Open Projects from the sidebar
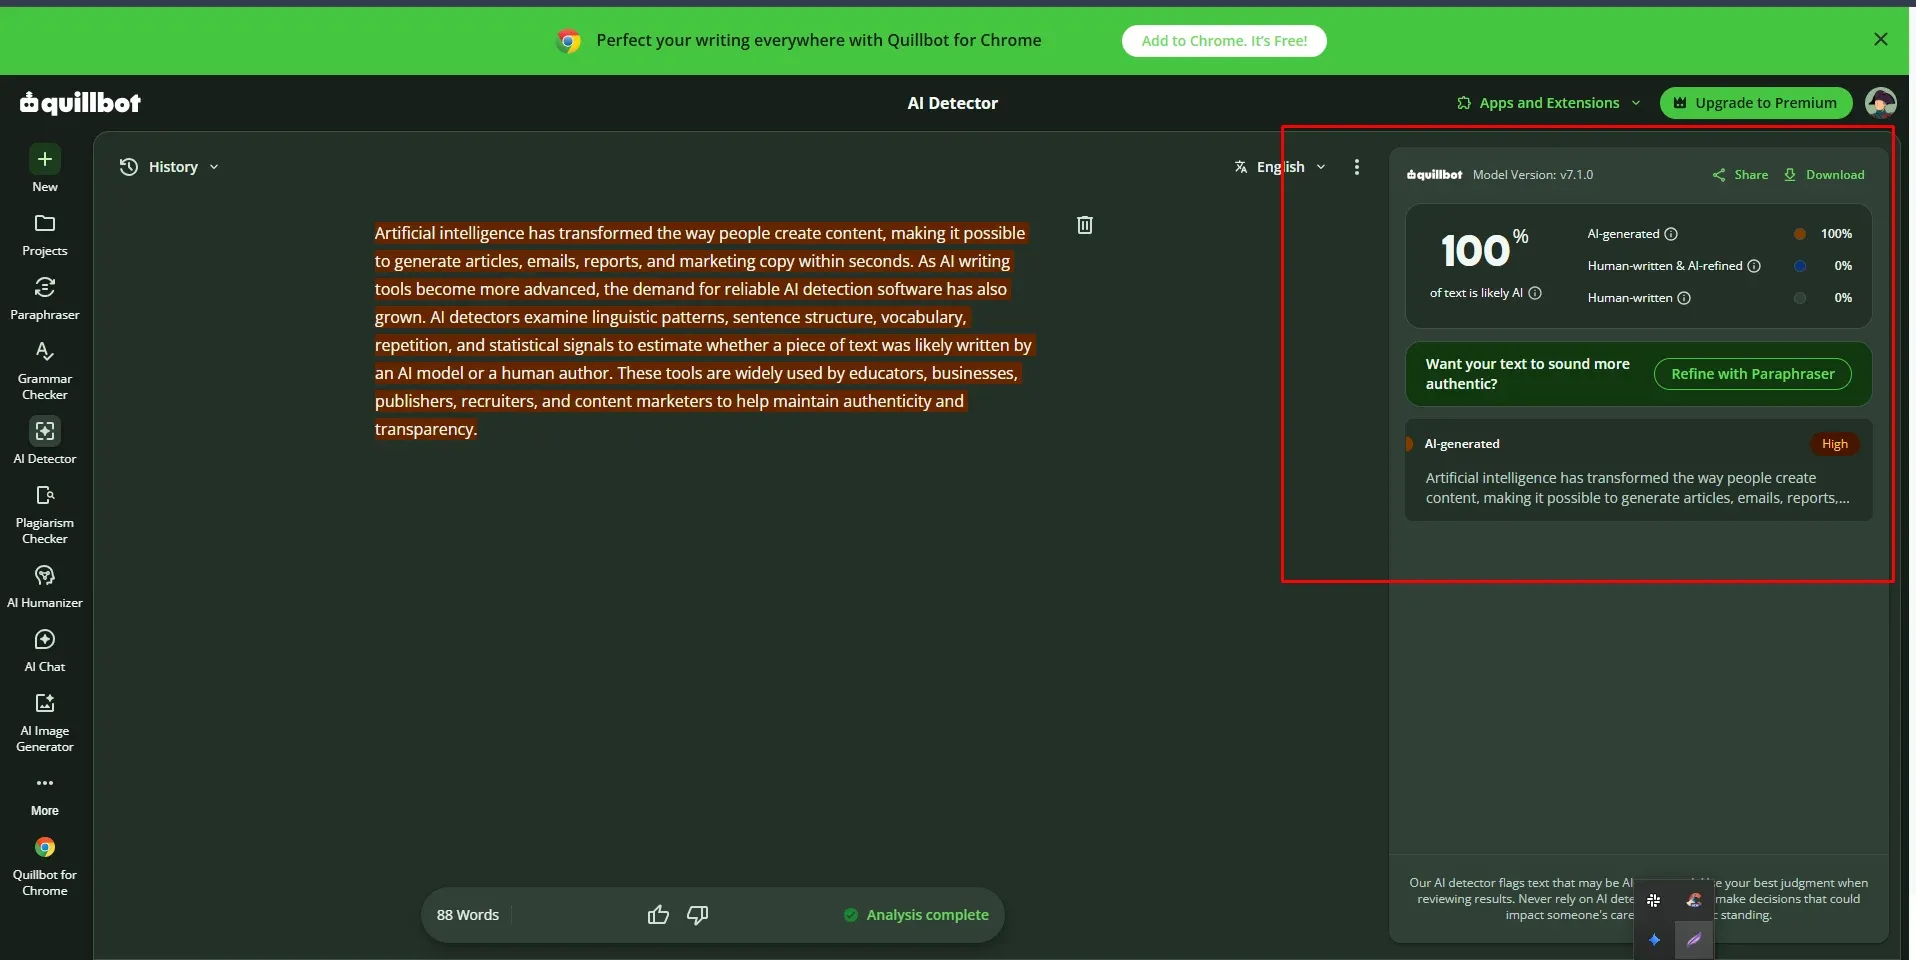Viewport: 1916px width, 960px height. [x=45, y=234]
